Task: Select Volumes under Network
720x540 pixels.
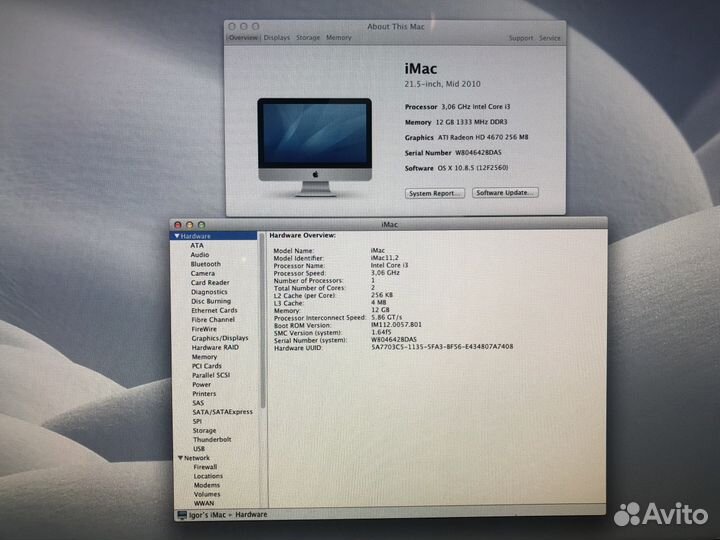Action: pos(207,495)
